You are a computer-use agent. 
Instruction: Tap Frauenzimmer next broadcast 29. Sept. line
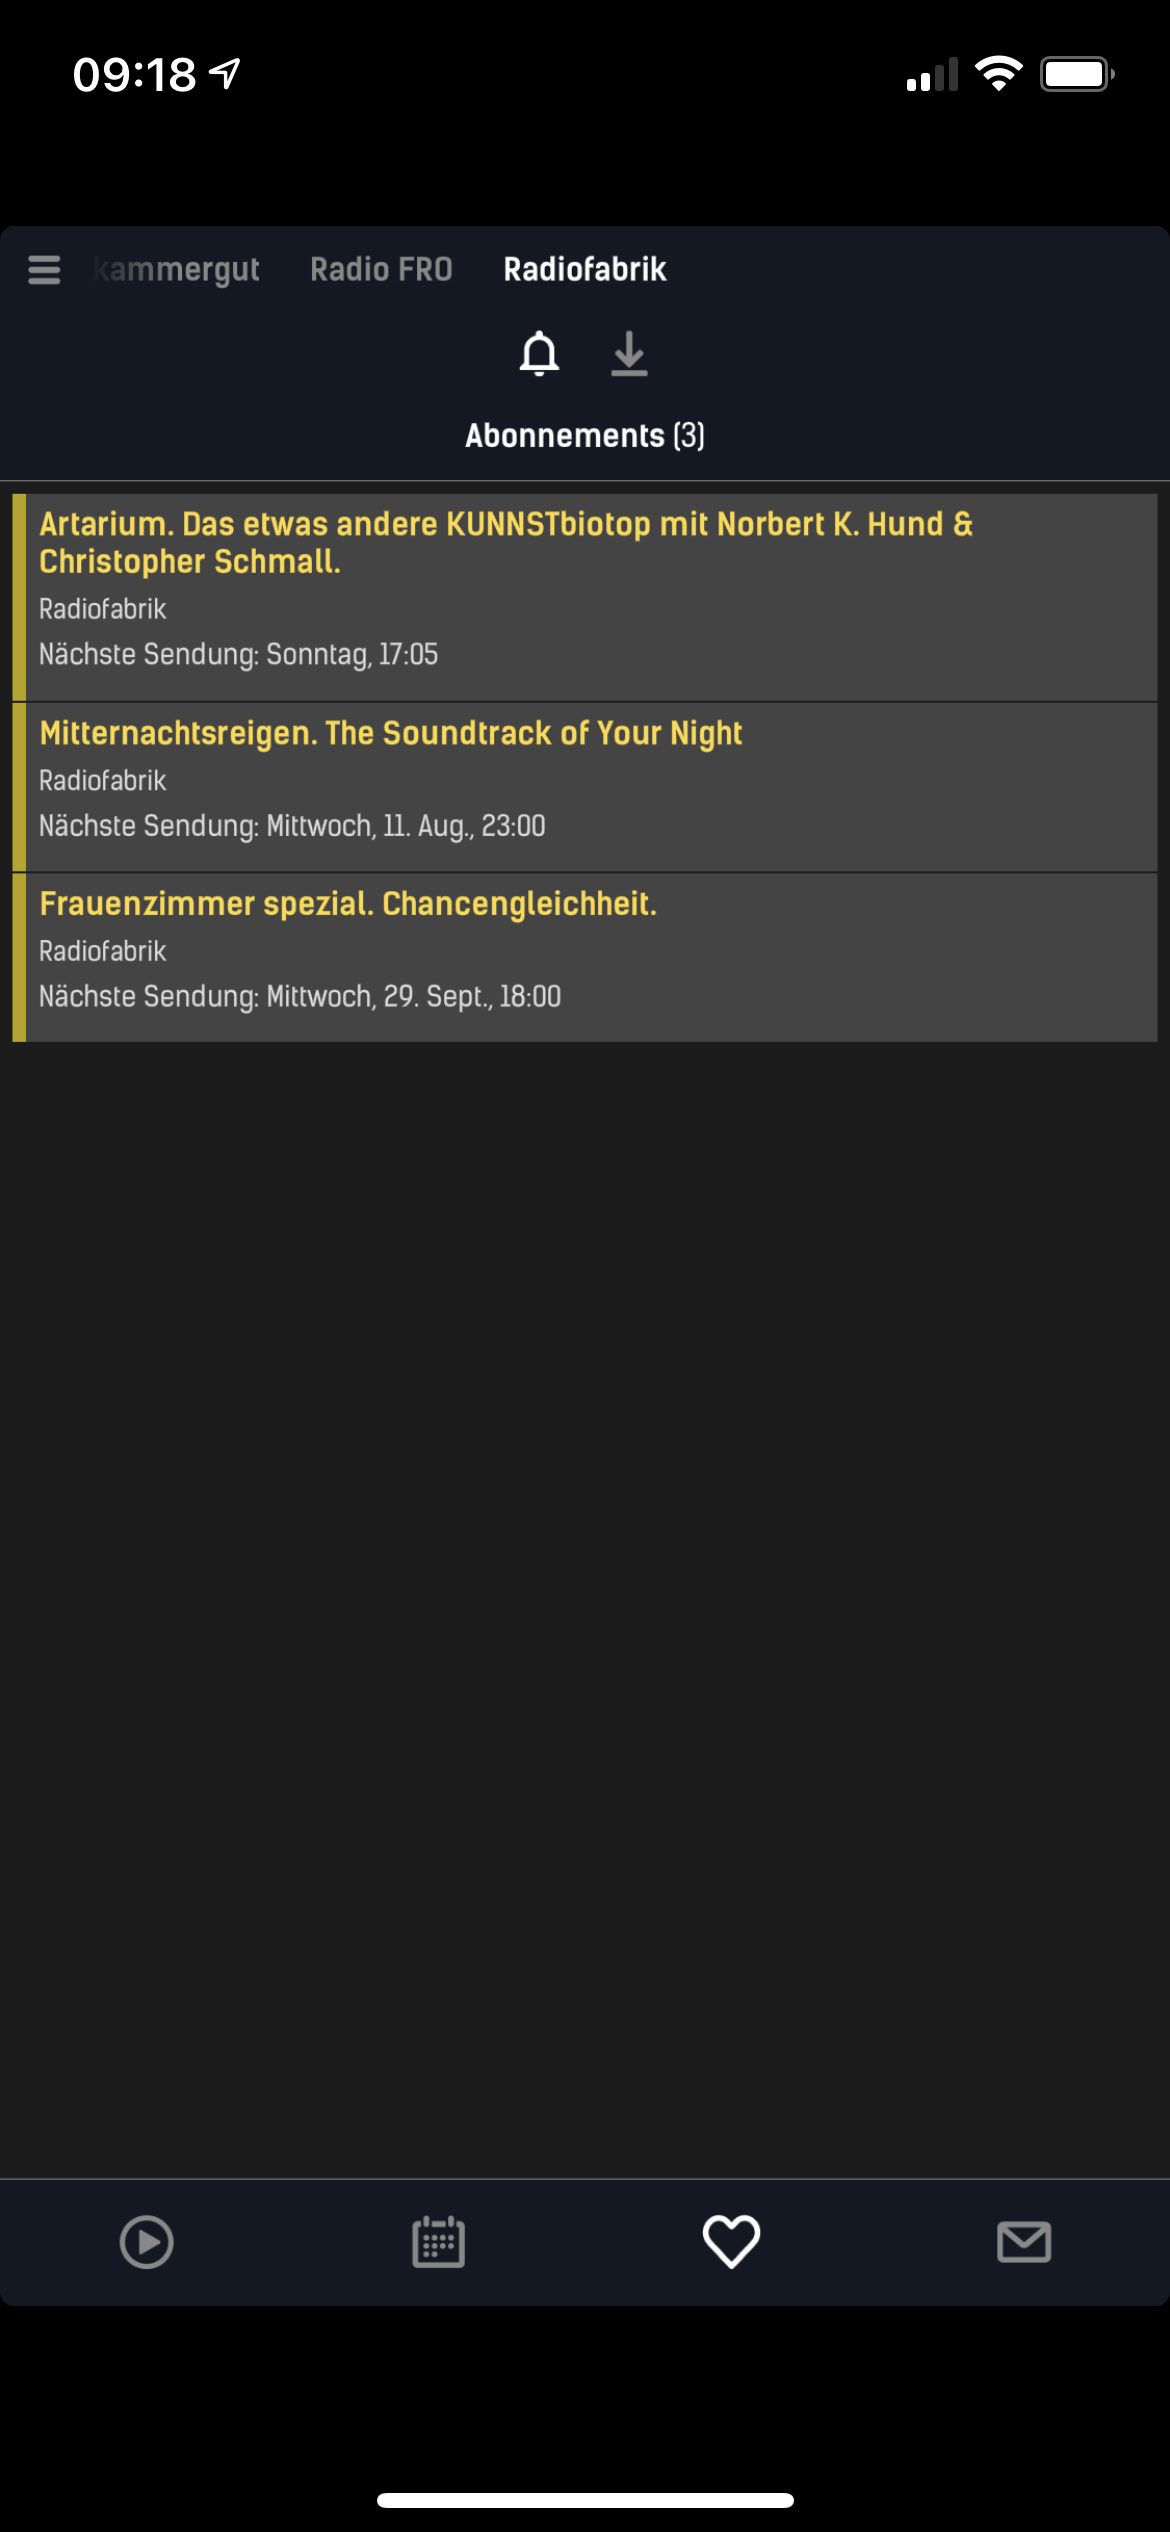pyautogui.click(x=300, y=997)
